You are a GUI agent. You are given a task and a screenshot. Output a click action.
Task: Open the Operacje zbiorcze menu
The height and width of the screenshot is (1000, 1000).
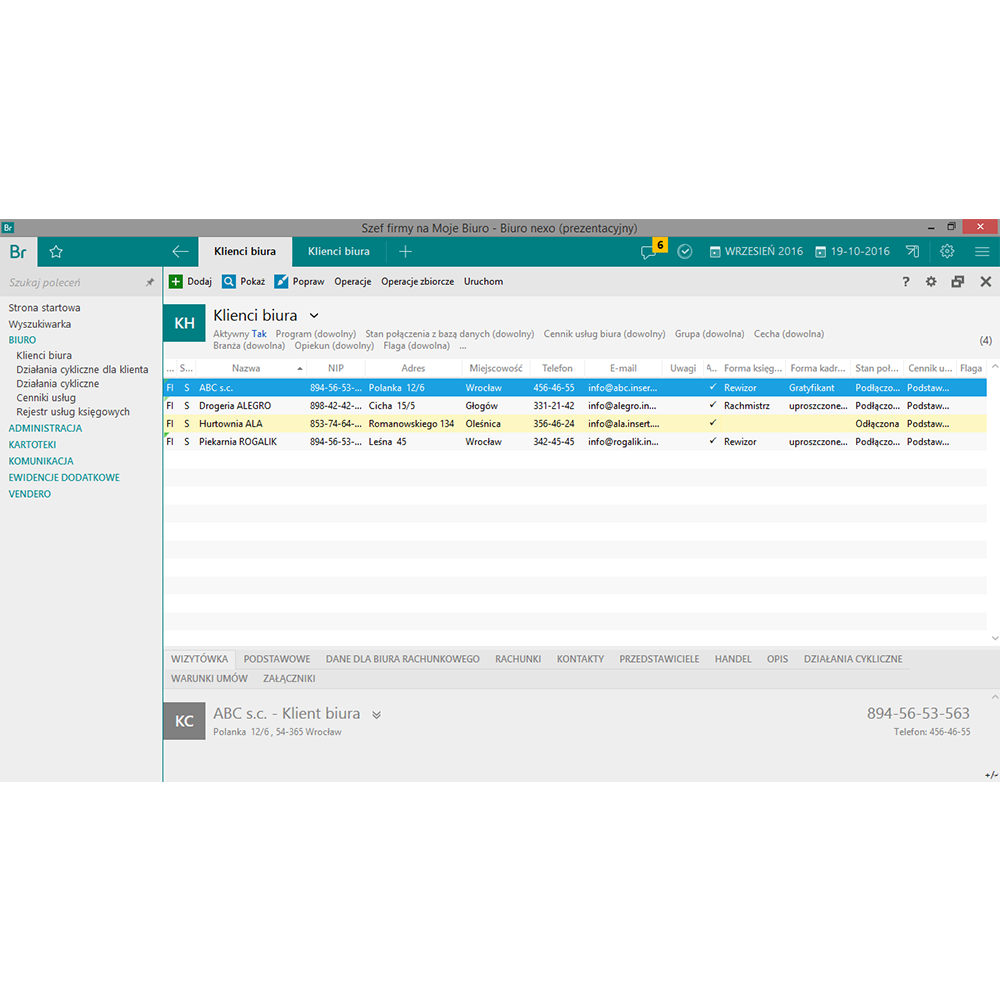click(x=417, y=282)
